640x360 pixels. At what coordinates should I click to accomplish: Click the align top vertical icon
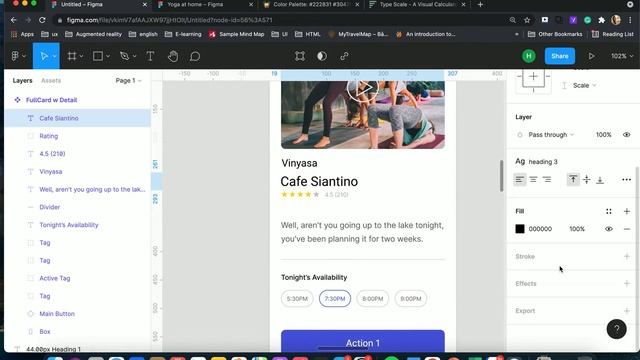[573, 180]
